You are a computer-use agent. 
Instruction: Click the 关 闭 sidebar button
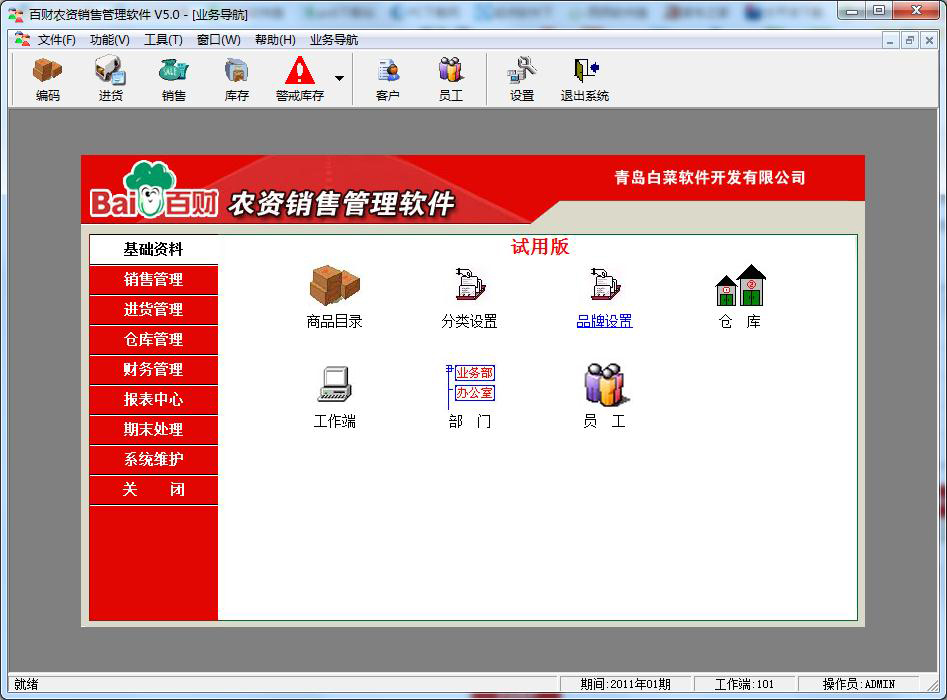coord(153,490)
